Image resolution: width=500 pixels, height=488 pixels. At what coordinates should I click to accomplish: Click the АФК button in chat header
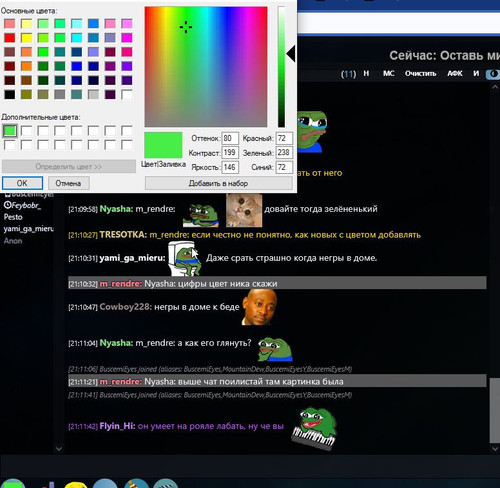[x=455, y=74]
